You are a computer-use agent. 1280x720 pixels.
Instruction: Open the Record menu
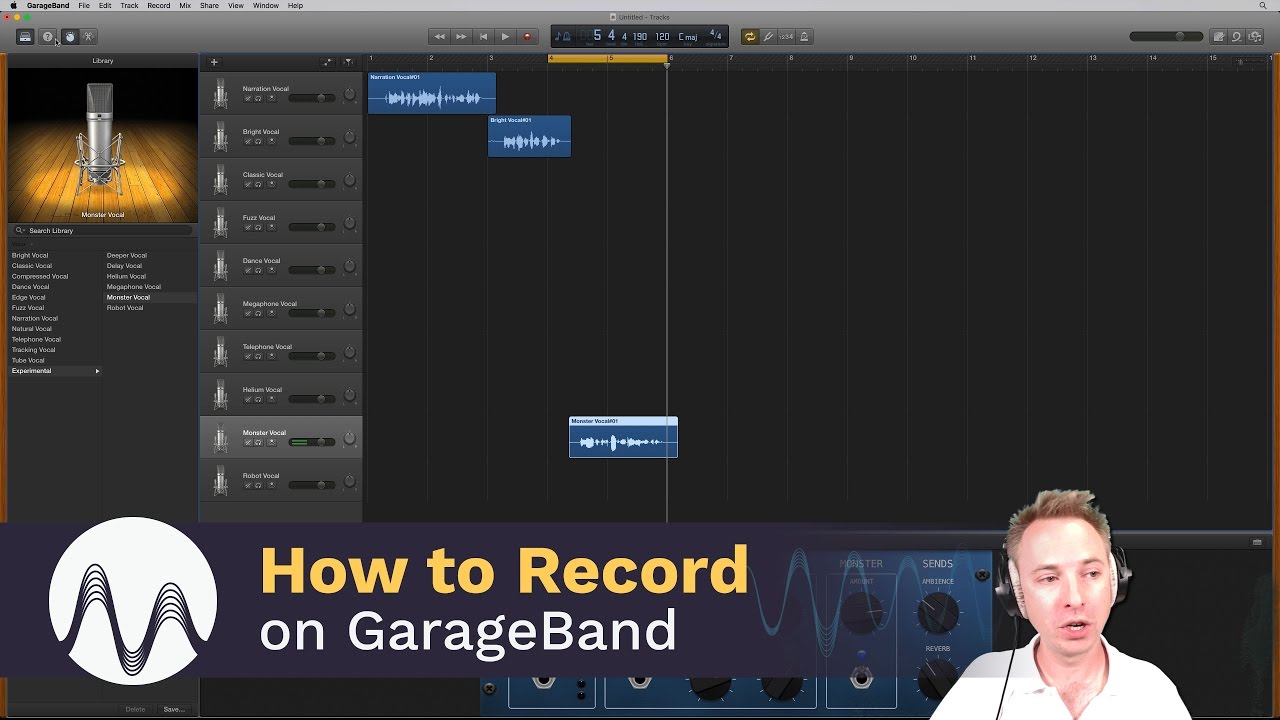click(x=159, y=5)
